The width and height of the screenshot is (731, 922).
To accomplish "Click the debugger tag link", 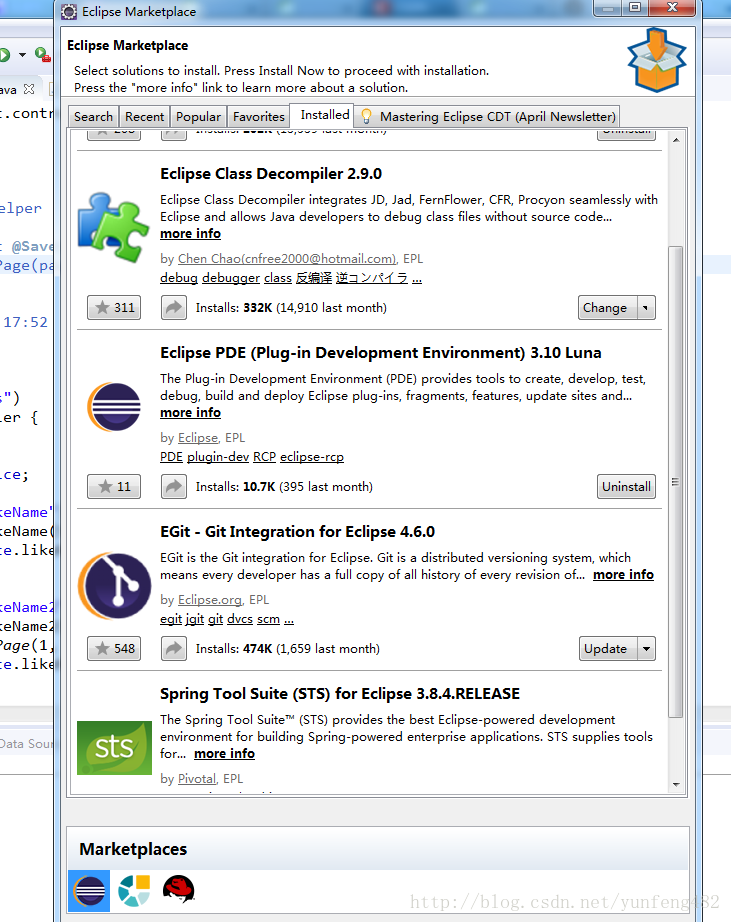I will [x=231, y=278].
